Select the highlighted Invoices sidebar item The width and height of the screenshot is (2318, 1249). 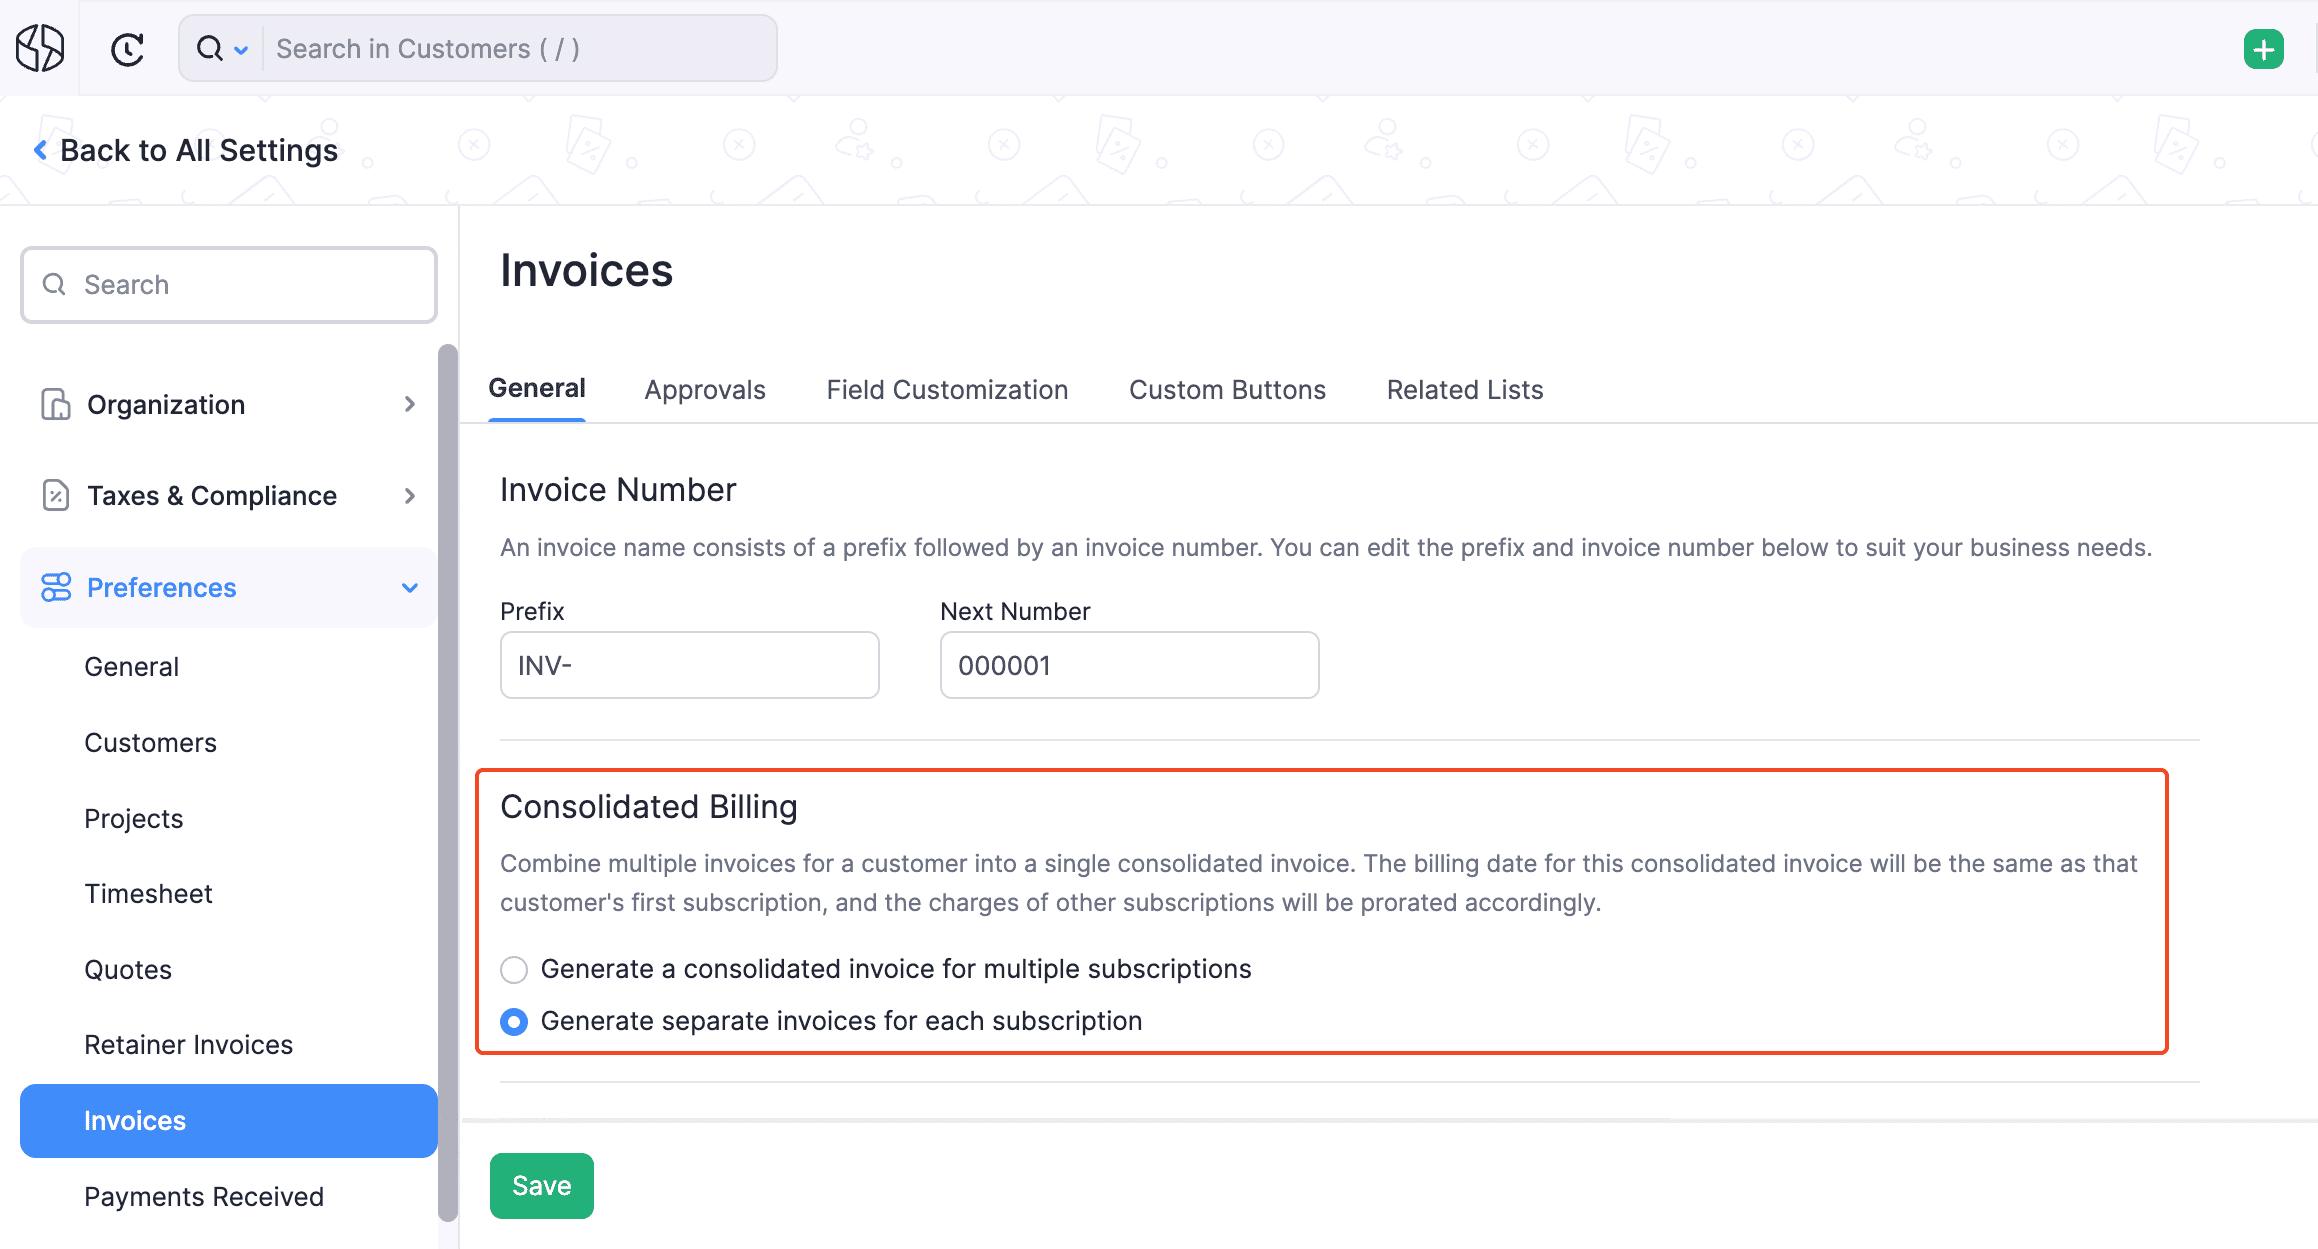coord(229,1120)
